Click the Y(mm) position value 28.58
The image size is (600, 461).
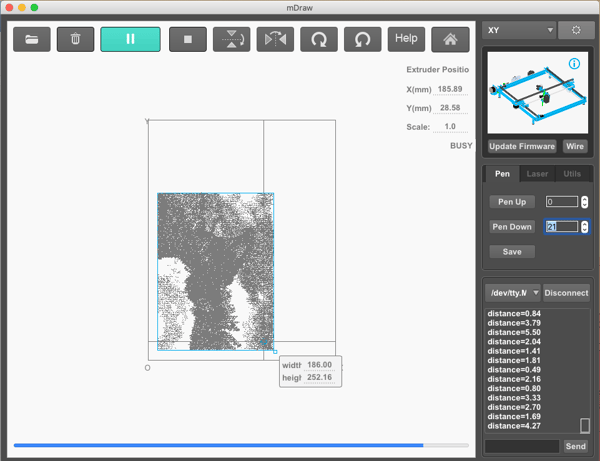(x=450, y=108)
